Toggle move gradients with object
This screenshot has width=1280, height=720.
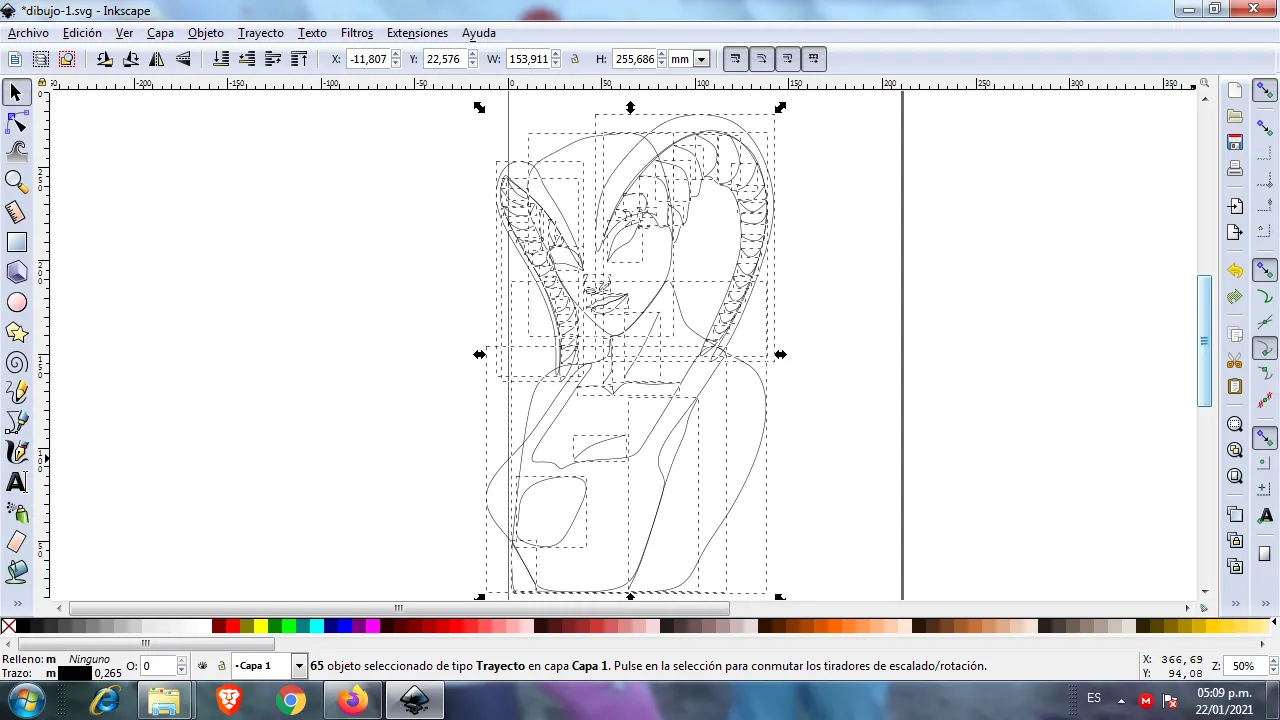[x=787, y=59]
